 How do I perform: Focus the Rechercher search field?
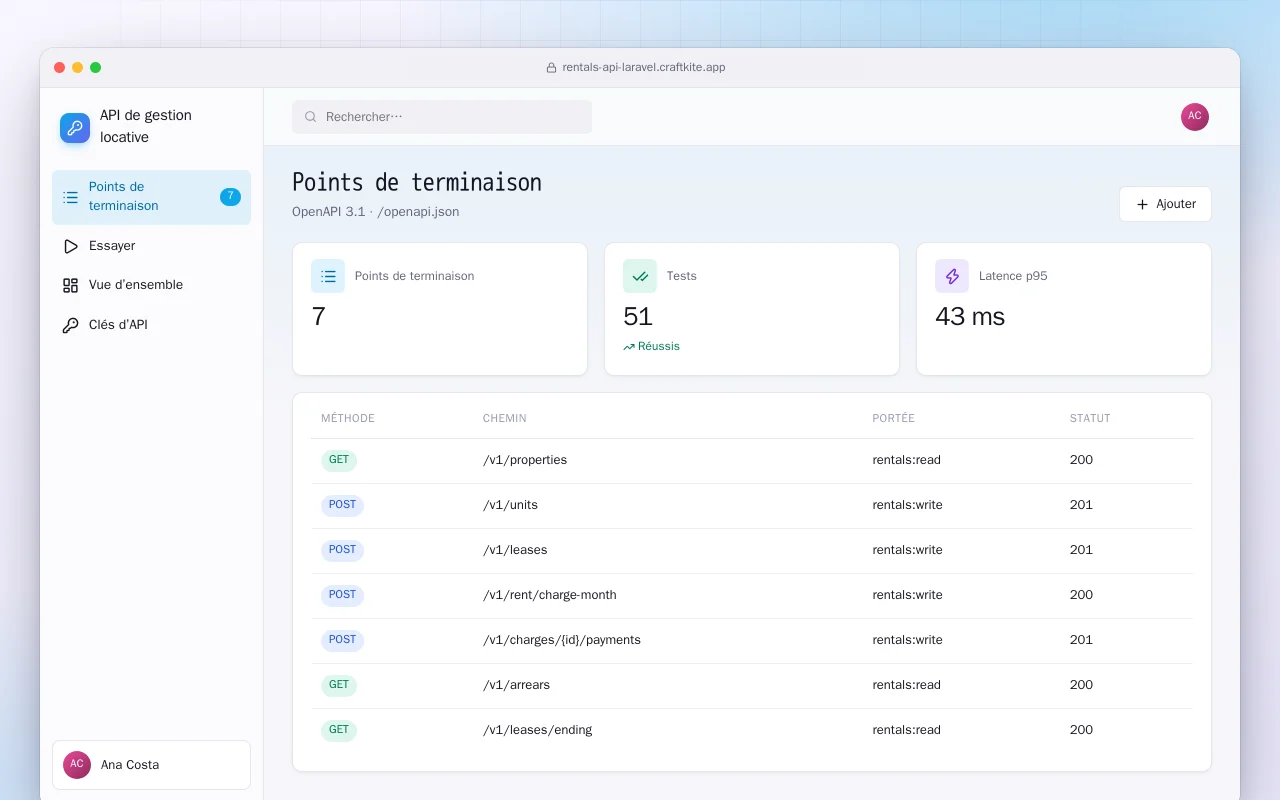(442, 117)
